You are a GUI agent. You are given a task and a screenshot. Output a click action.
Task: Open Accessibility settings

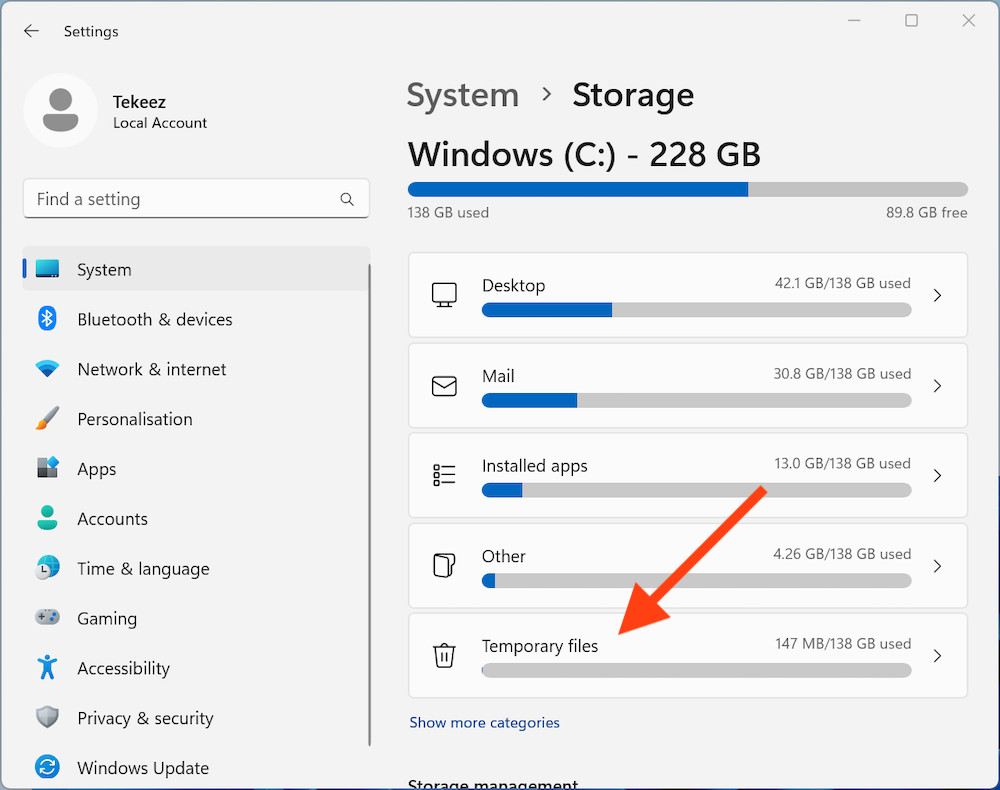pos(196,668)
